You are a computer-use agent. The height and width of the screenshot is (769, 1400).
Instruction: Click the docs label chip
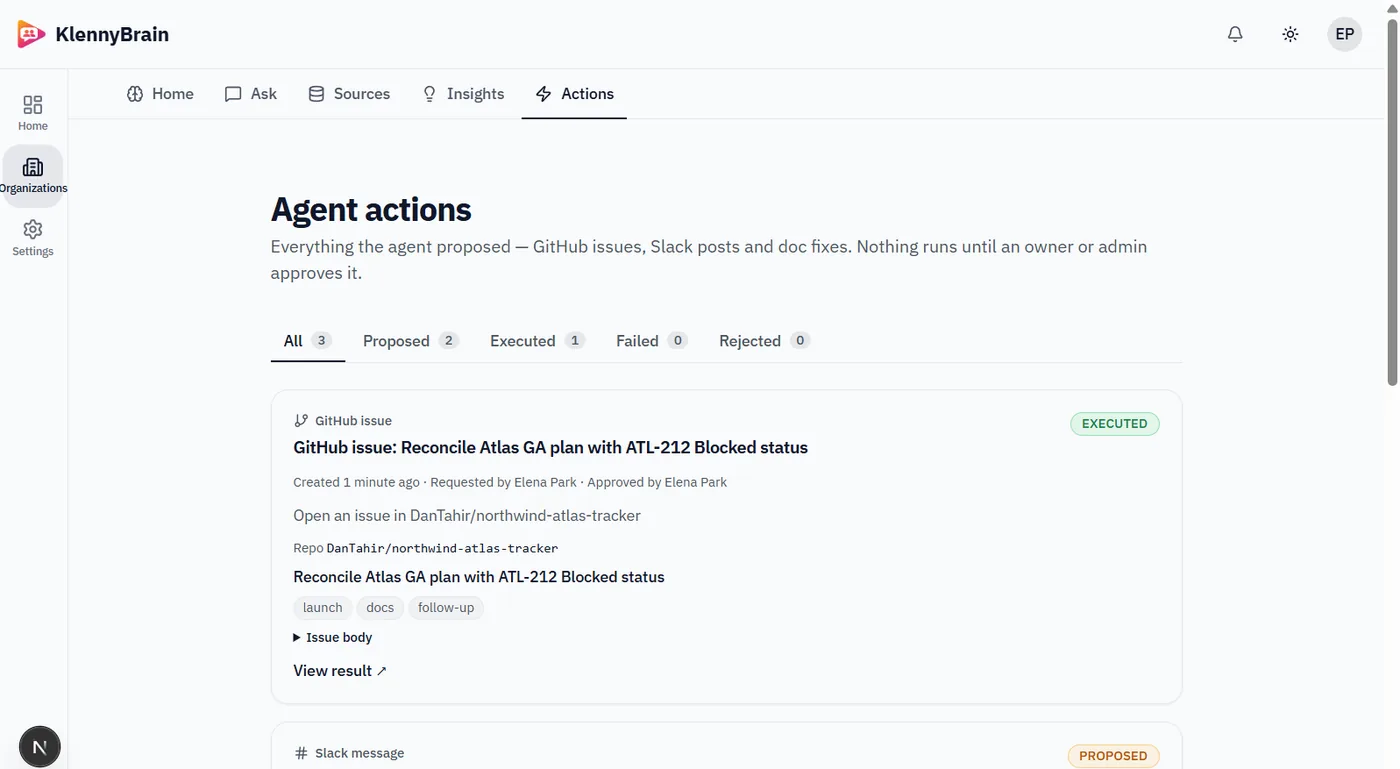pos(380,607)
